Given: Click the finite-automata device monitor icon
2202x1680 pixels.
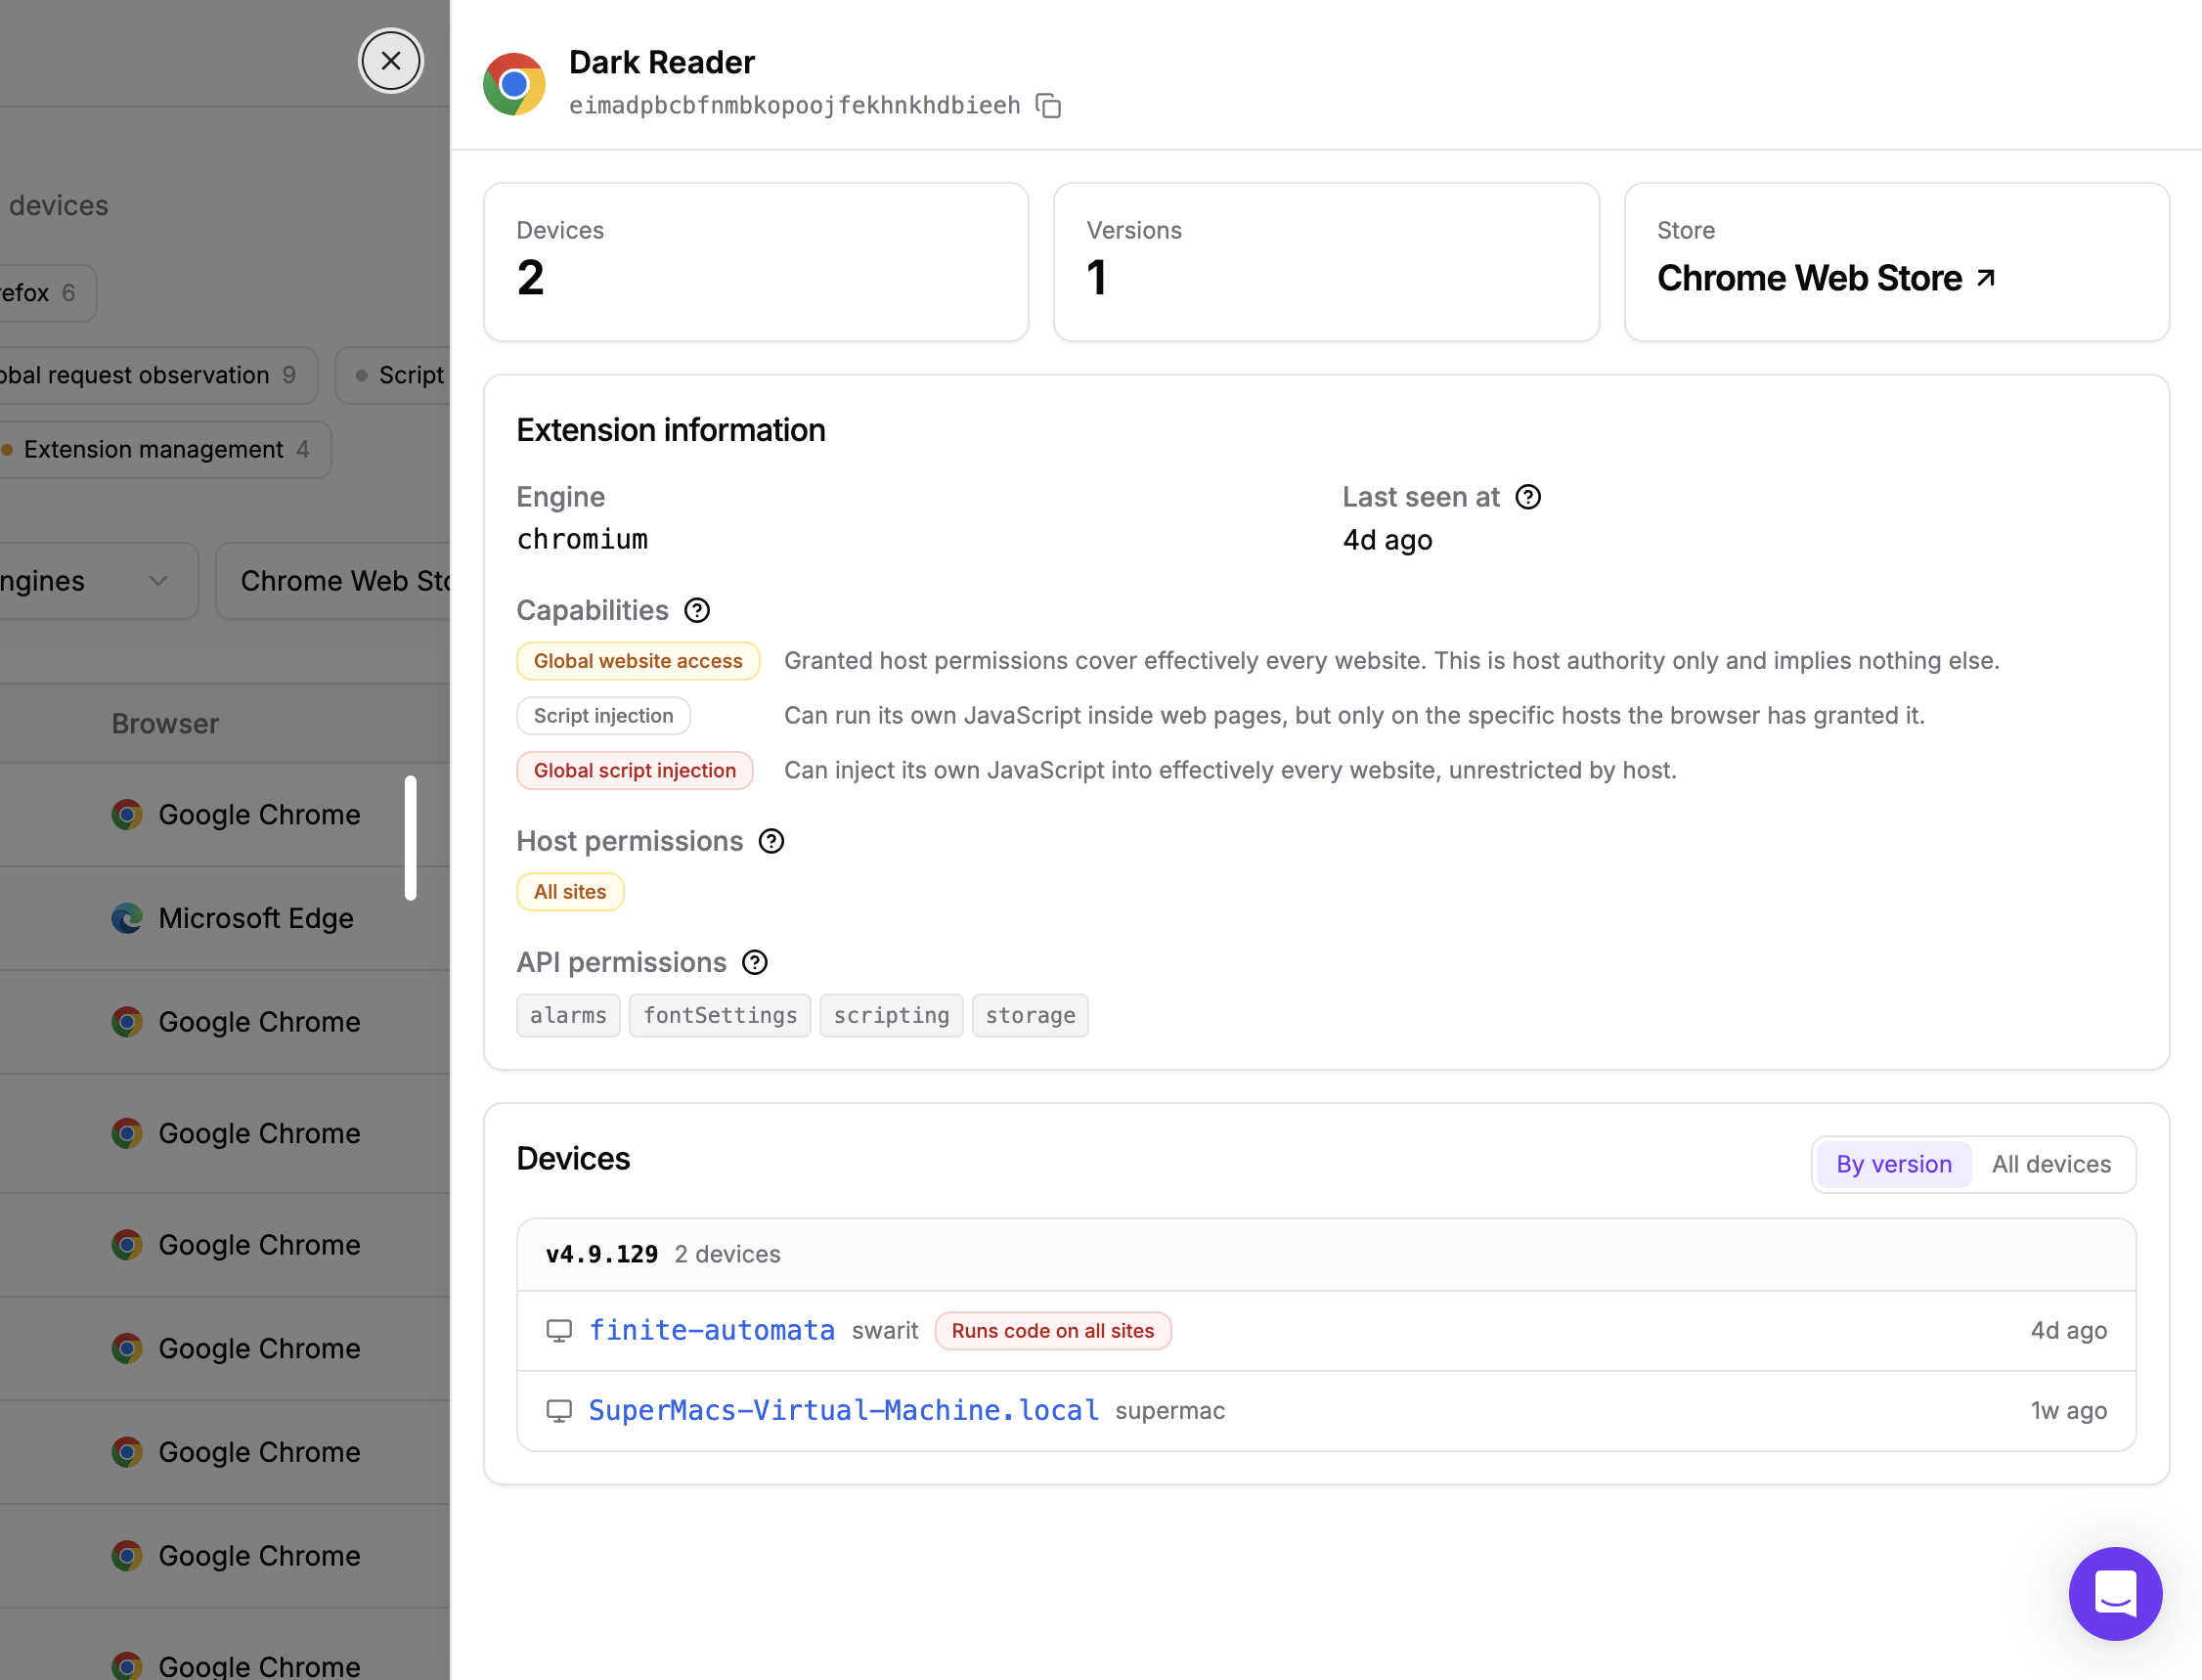Looking at the screenshot, I should (x=559, y=1331).
